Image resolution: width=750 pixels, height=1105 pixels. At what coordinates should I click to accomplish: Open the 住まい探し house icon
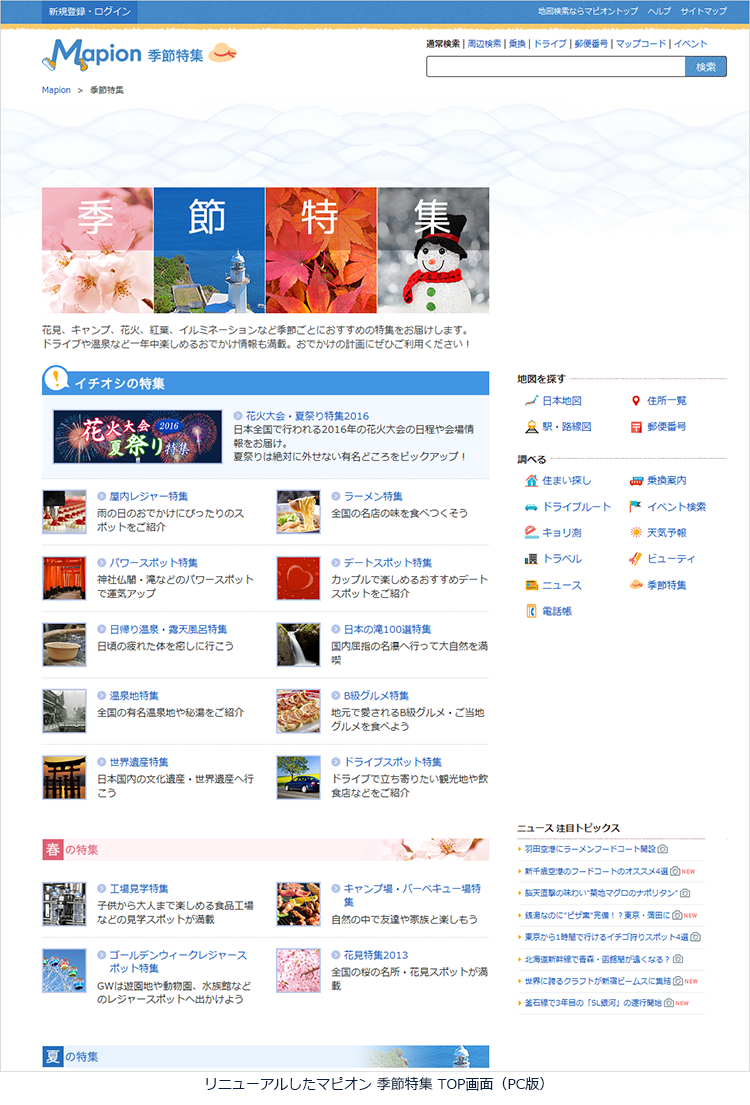(x=531, y=481)
